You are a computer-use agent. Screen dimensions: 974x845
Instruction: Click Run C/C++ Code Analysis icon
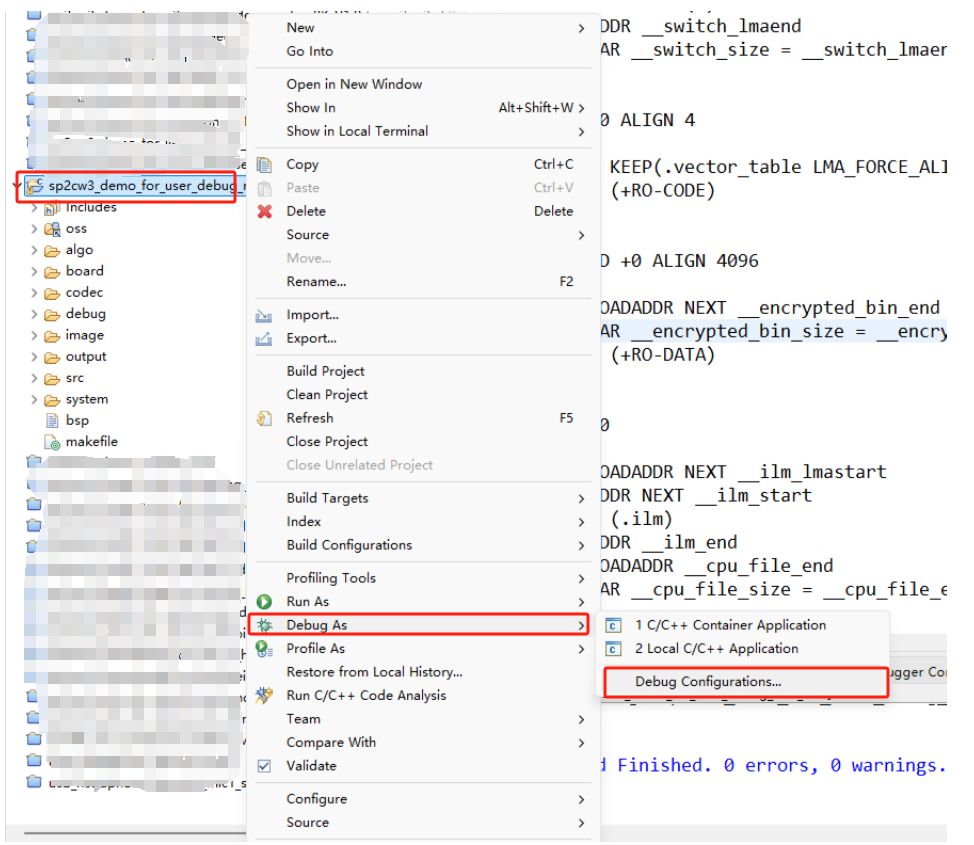[265, 696]
